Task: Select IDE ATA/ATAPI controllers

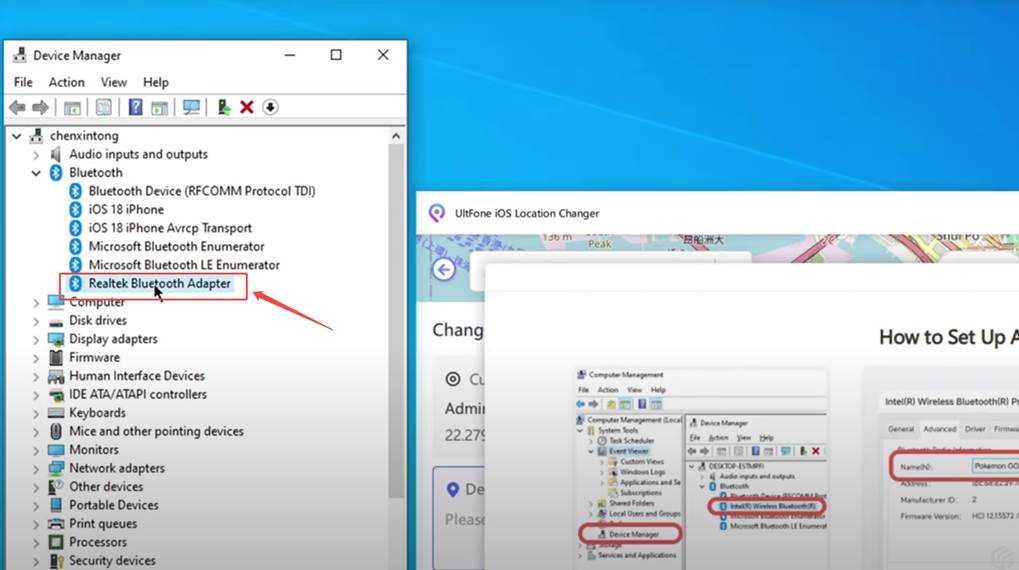Action: (x=138, y=395)
